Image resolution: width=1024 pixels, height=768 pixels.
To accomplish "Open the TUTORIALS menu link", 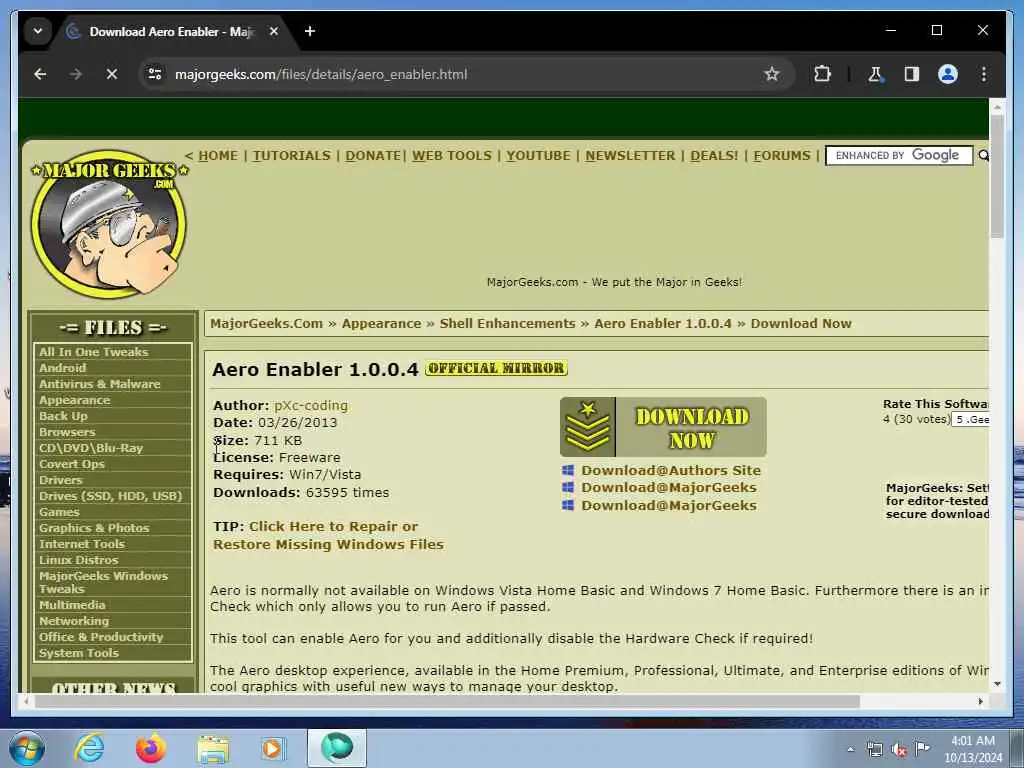I will 291,155.
